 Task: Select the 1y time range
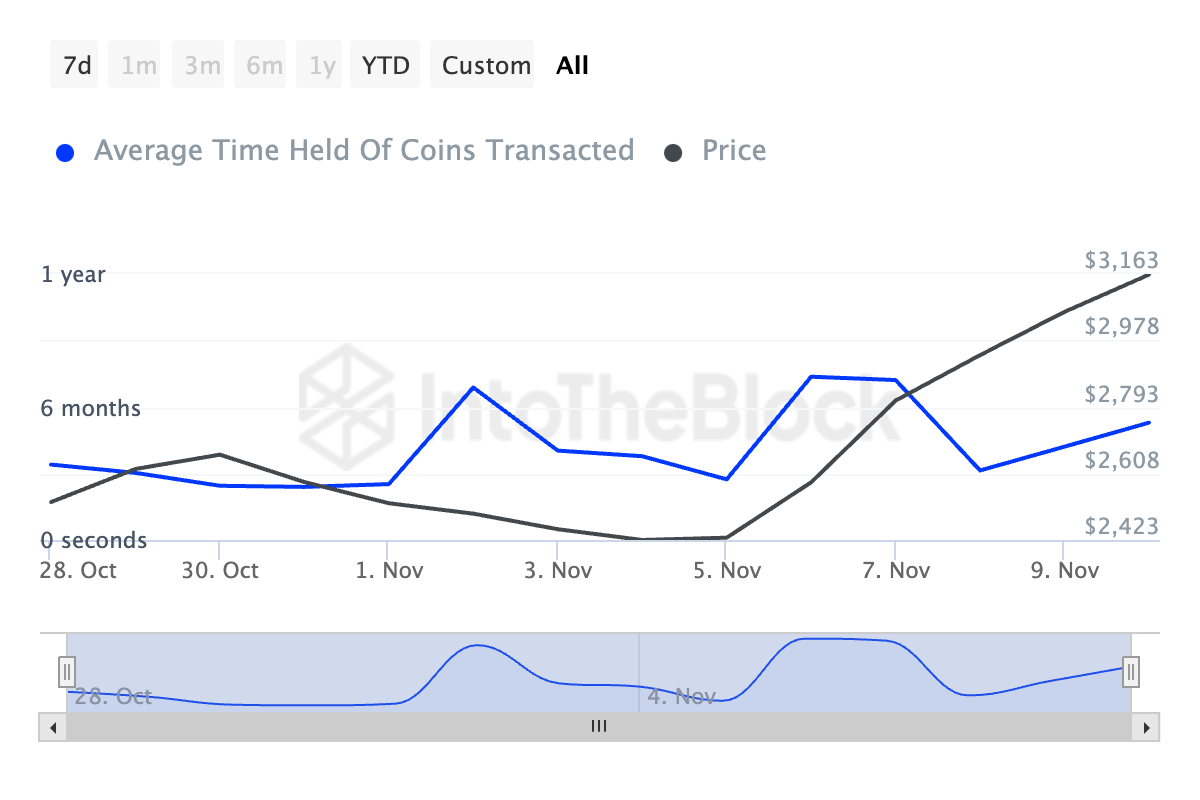(x=320, y=65)
